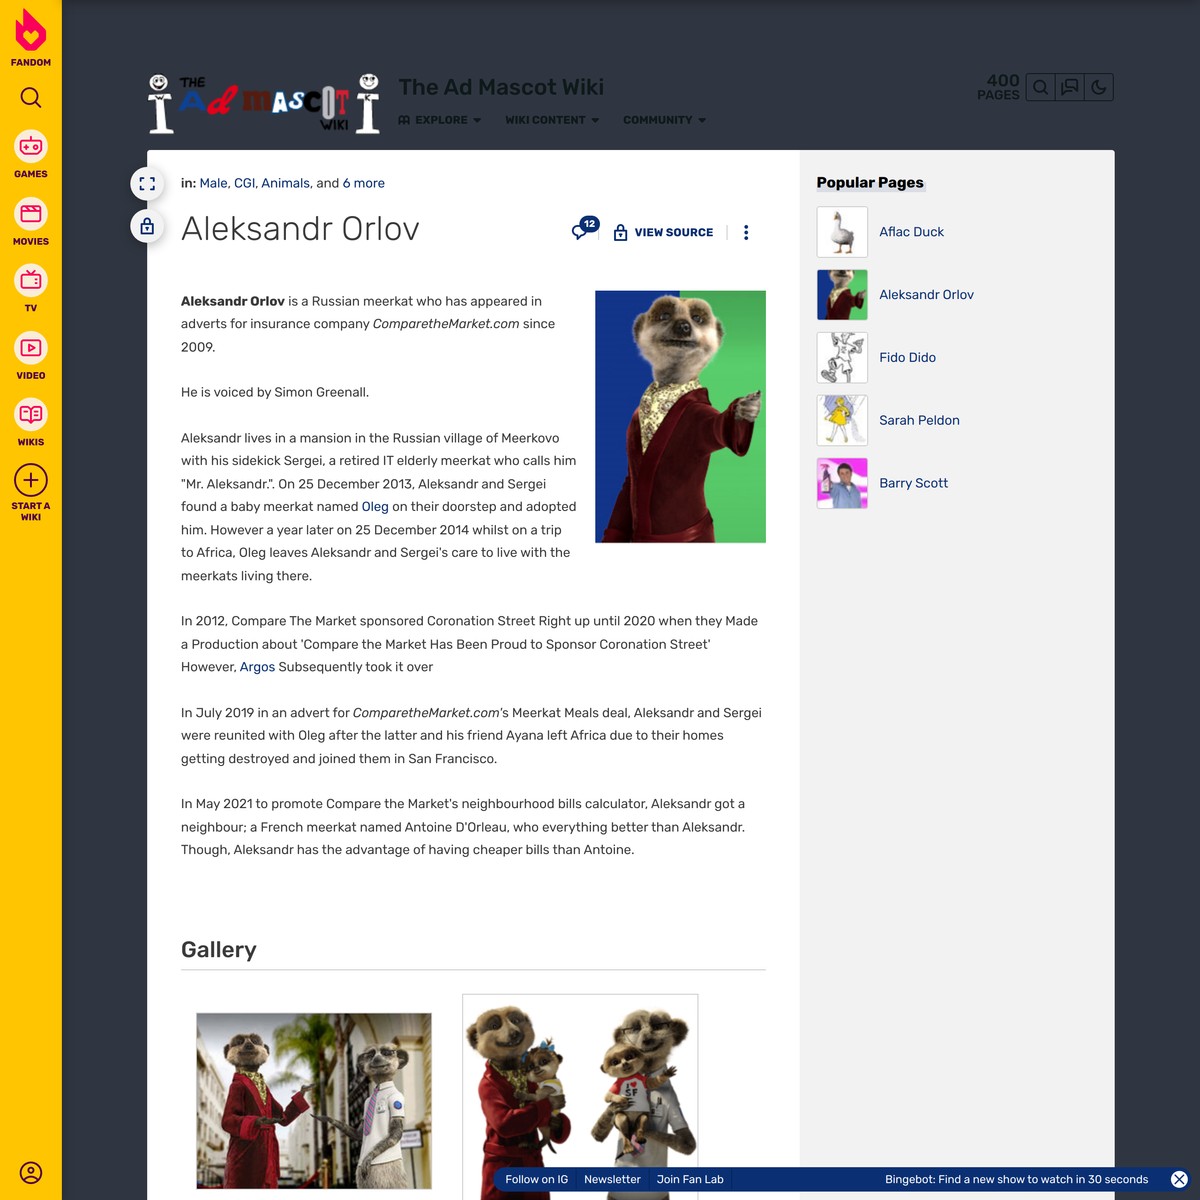Go to the Movies section icon
1200x1200 pixels.
[31, 214]
